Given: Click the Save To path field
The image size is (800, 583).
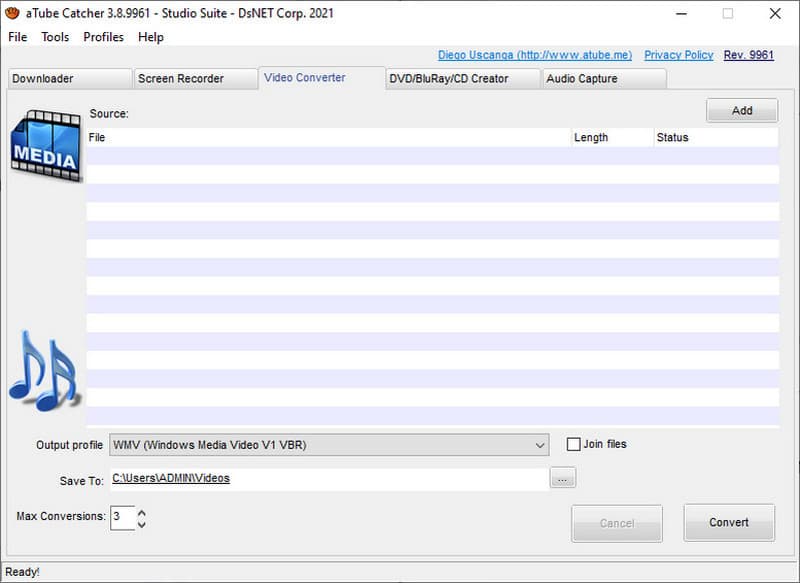Looking at the screenshot, I should [328, 479].
